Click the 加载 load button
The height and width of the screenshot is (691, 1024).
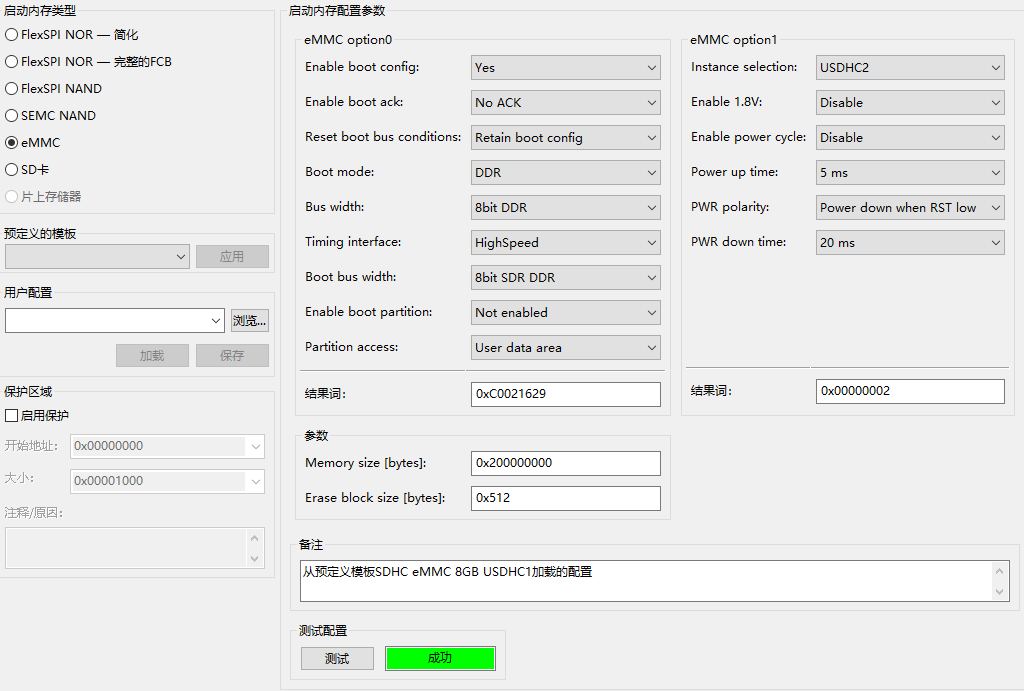(152, 355)
